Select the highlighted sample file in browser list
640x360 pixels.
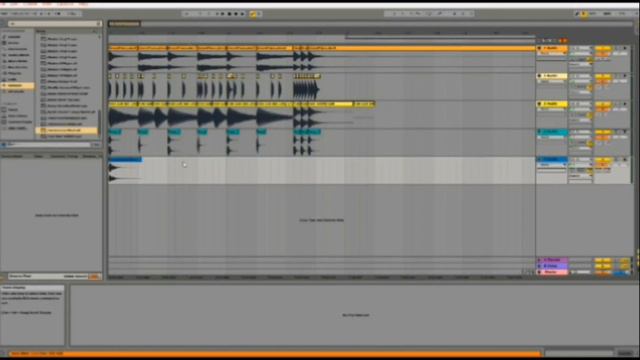pos(67,130)
